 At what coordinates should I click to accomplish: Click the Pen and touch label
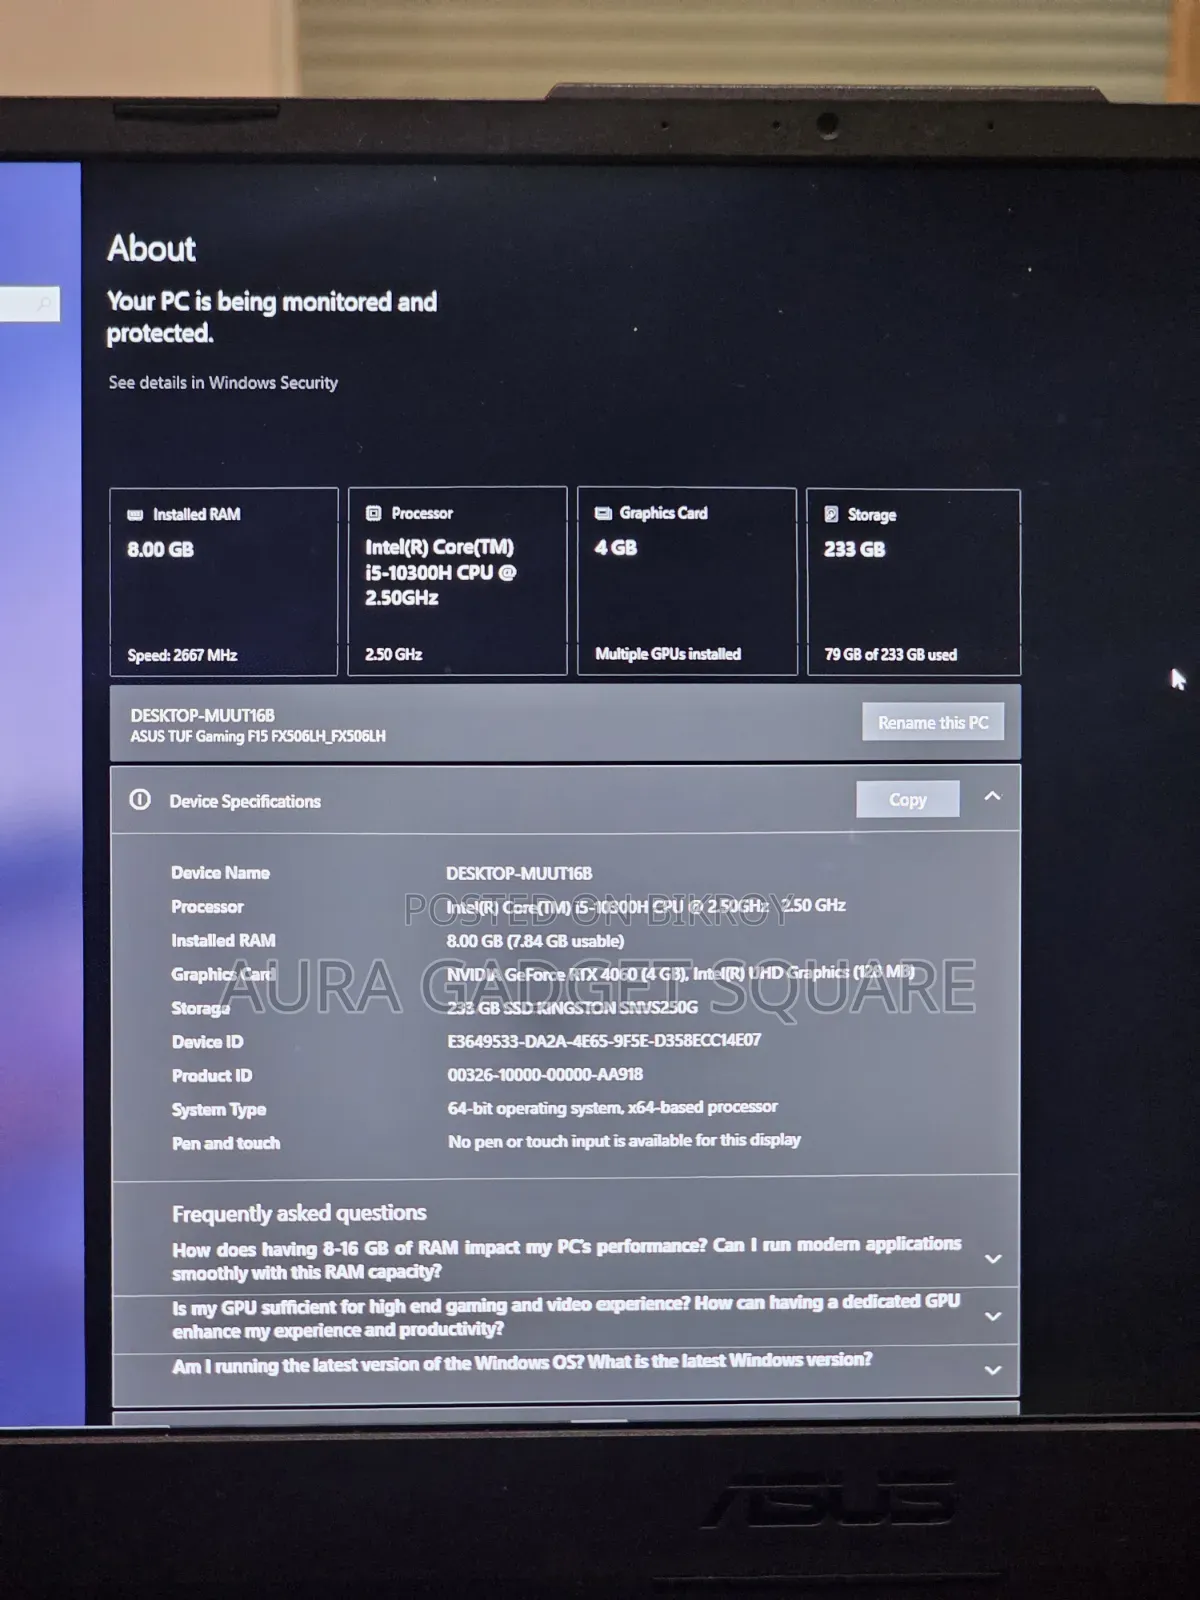click(226, 1143)
